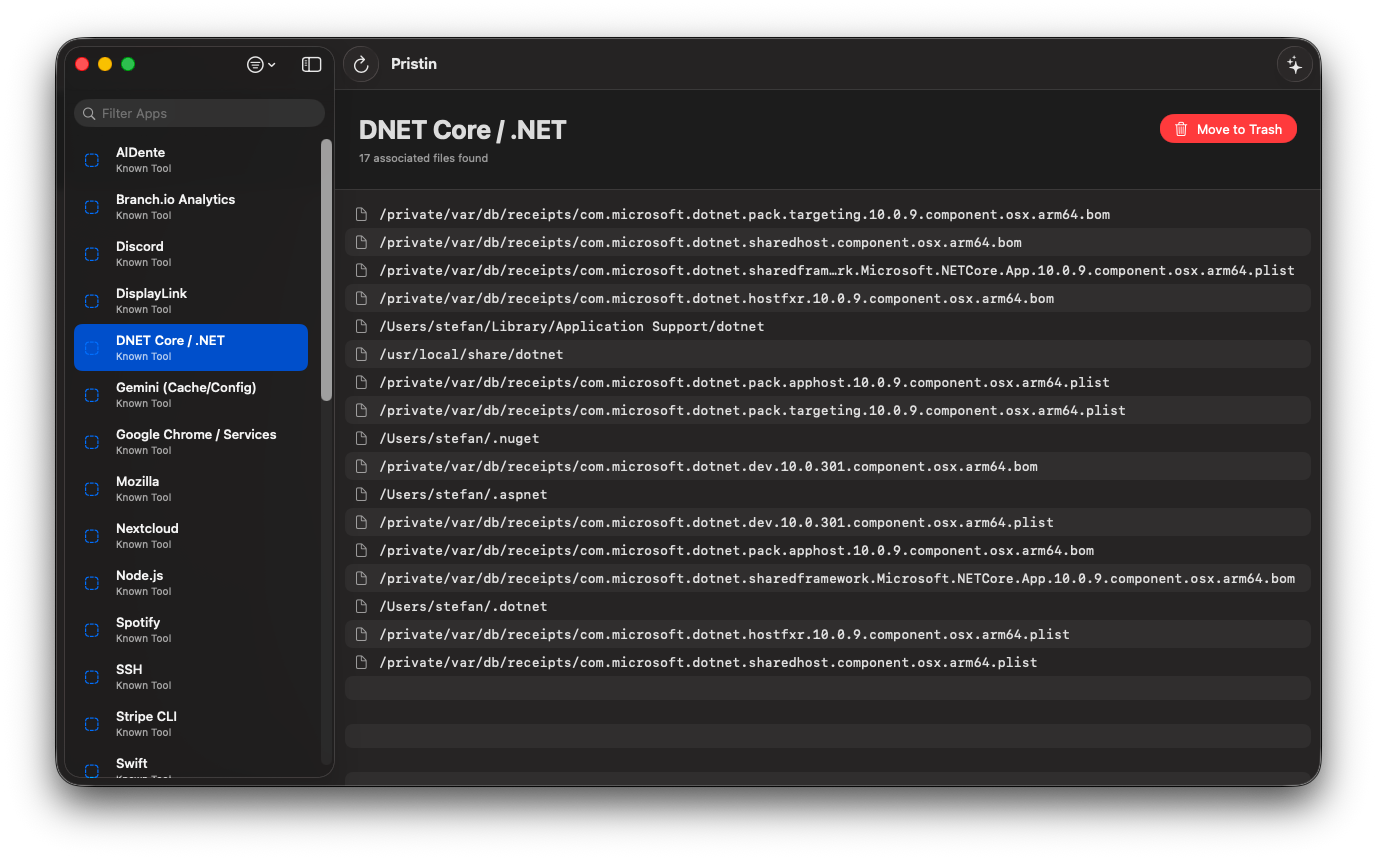The image size is (1377, 860).
Task: Move DNET Core files to Trash
Action: point(1228,129)
